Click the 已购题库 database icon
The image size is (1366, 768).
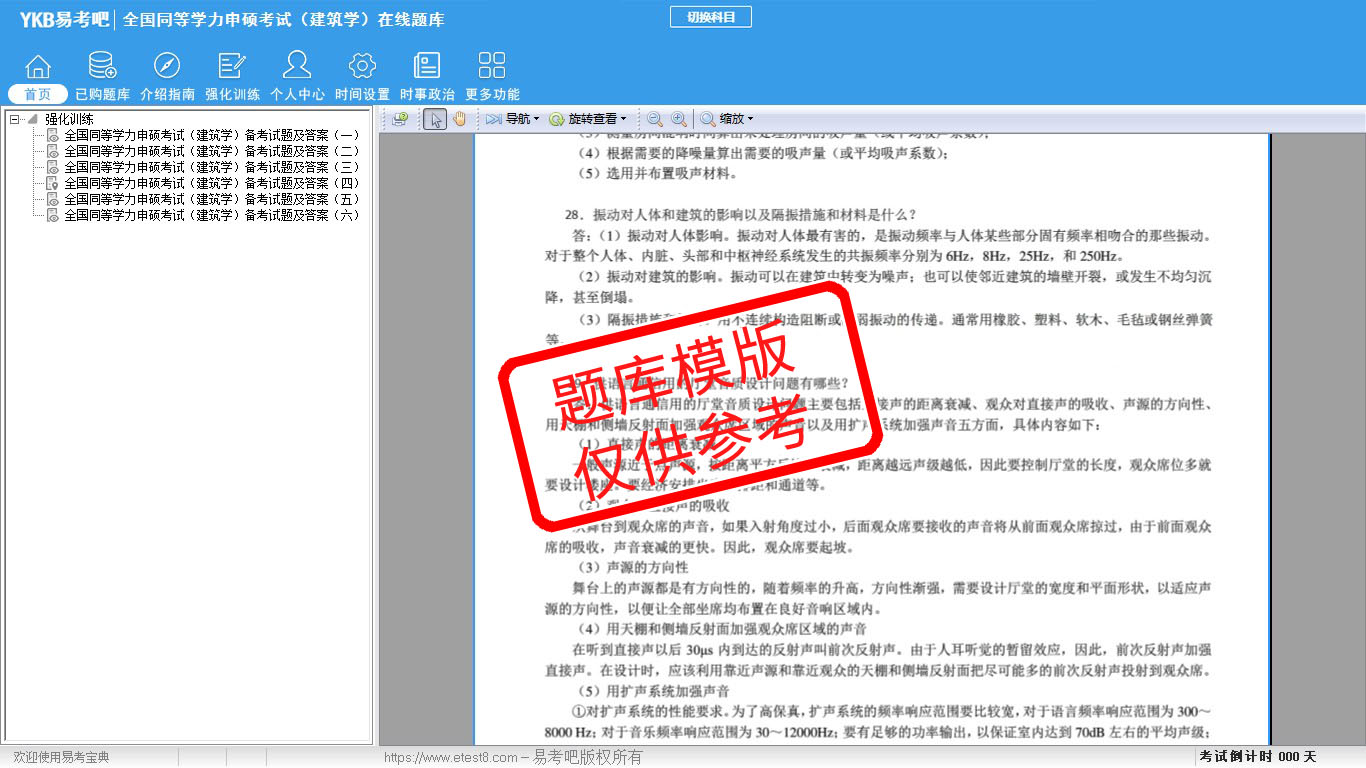click(102, 66)
